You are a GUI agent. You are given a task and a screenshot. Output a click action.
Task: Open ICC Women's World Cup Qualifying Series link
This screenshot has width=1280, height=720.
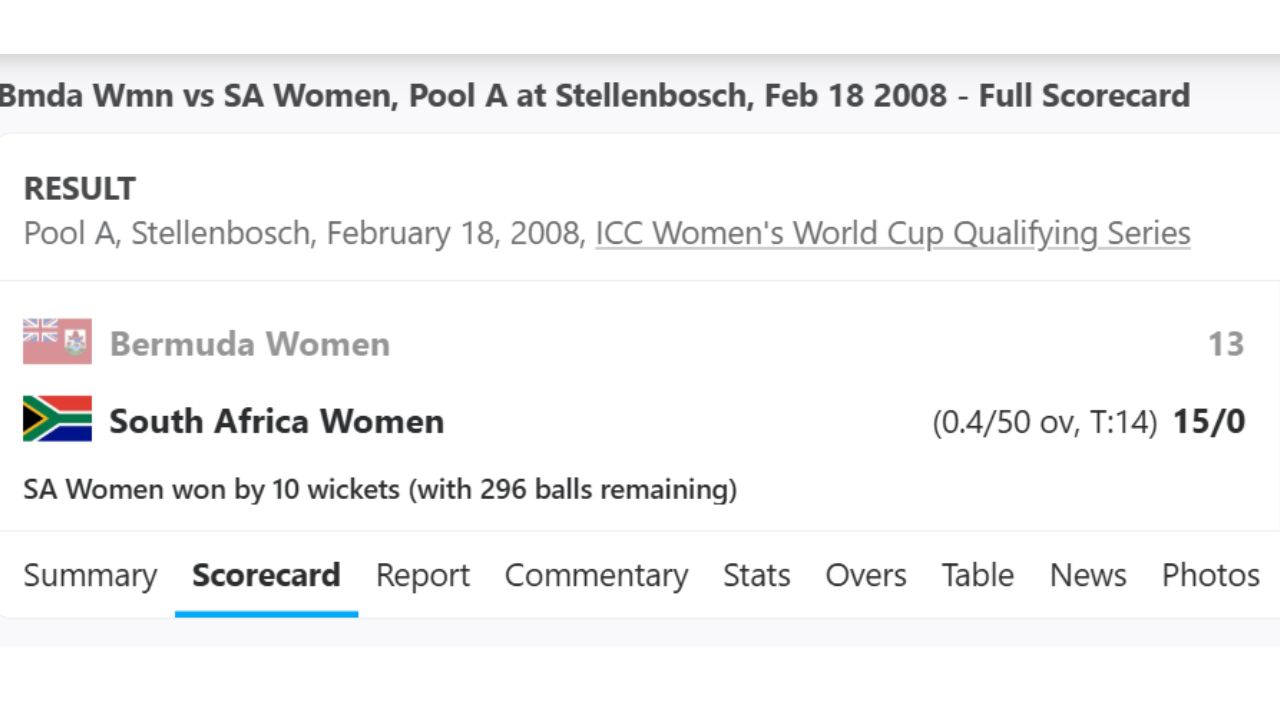892,233
